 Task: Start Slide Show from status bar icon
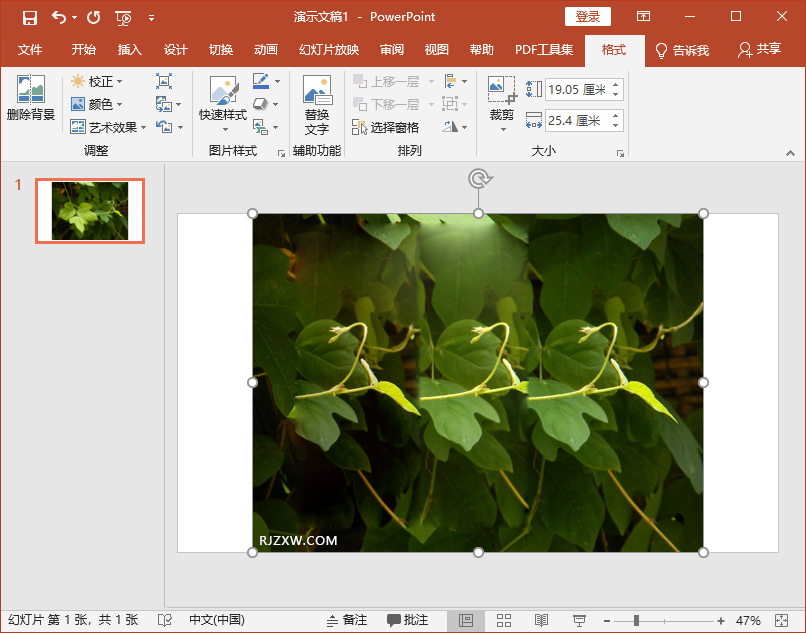coord(579,620)
